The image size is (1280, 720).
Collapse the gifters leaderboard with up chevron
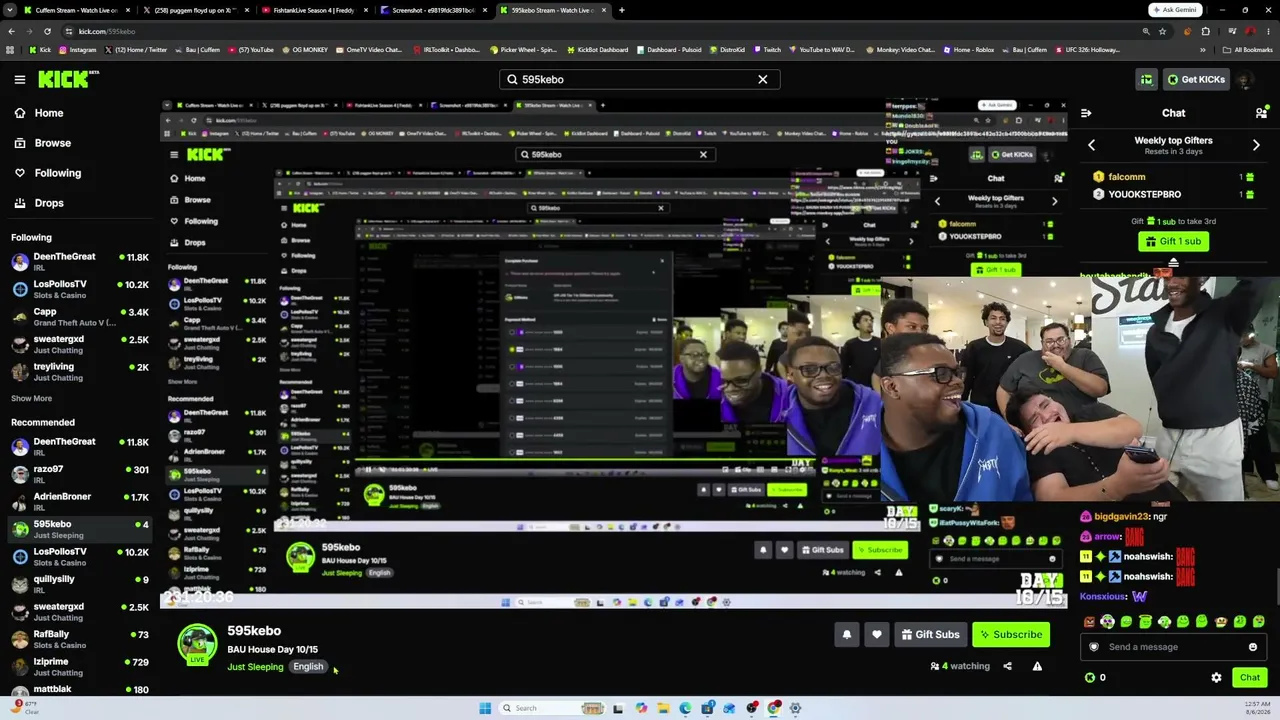point(1173,263)
